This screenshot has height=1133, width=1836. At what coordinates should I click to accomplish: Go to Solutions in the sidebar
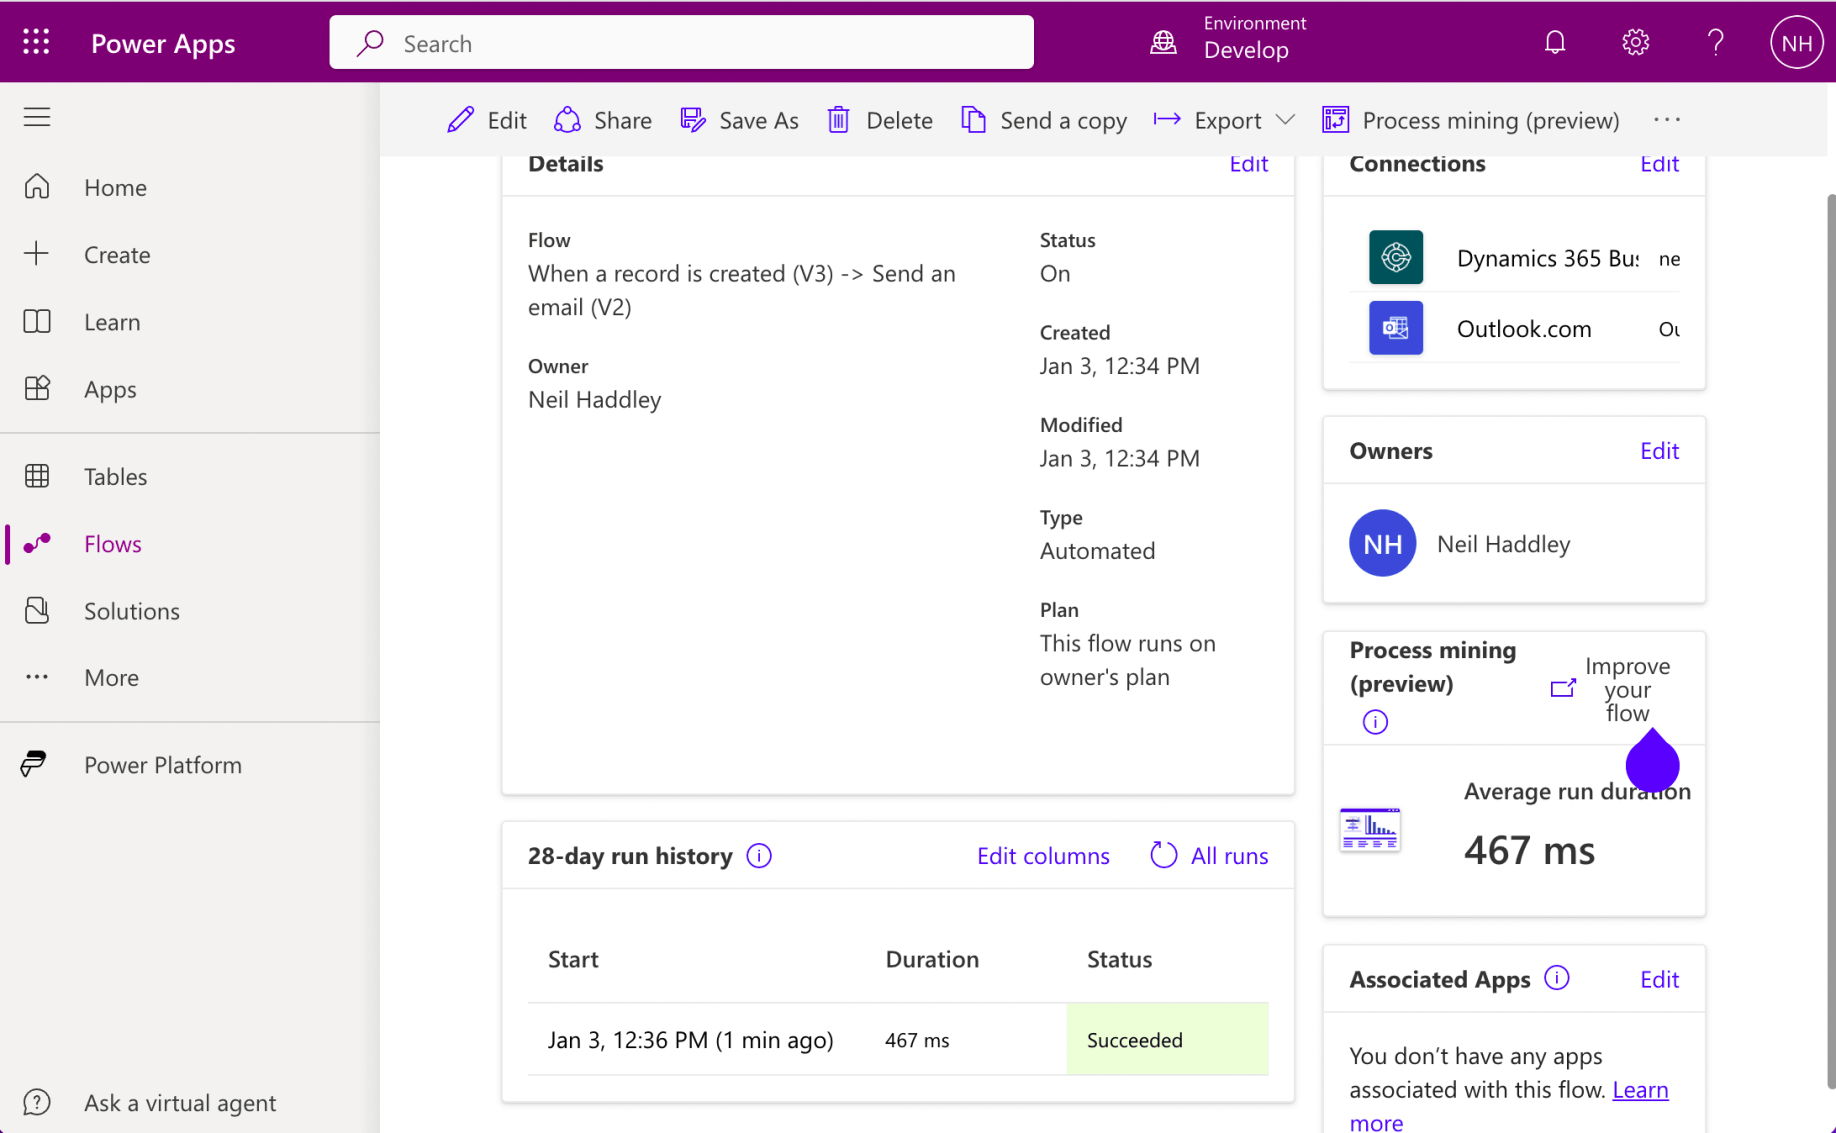click(131, 610)
